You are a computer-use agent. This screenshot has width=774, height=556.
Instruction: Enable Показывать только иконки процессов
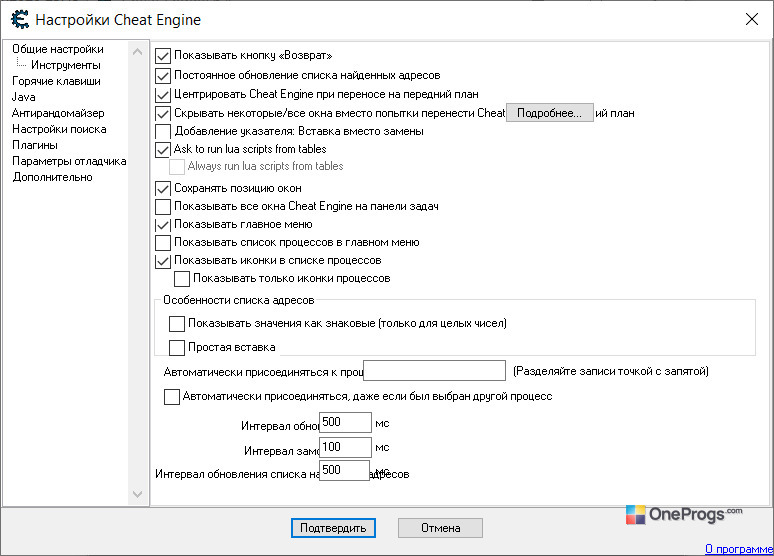click(x=182, y=278)
